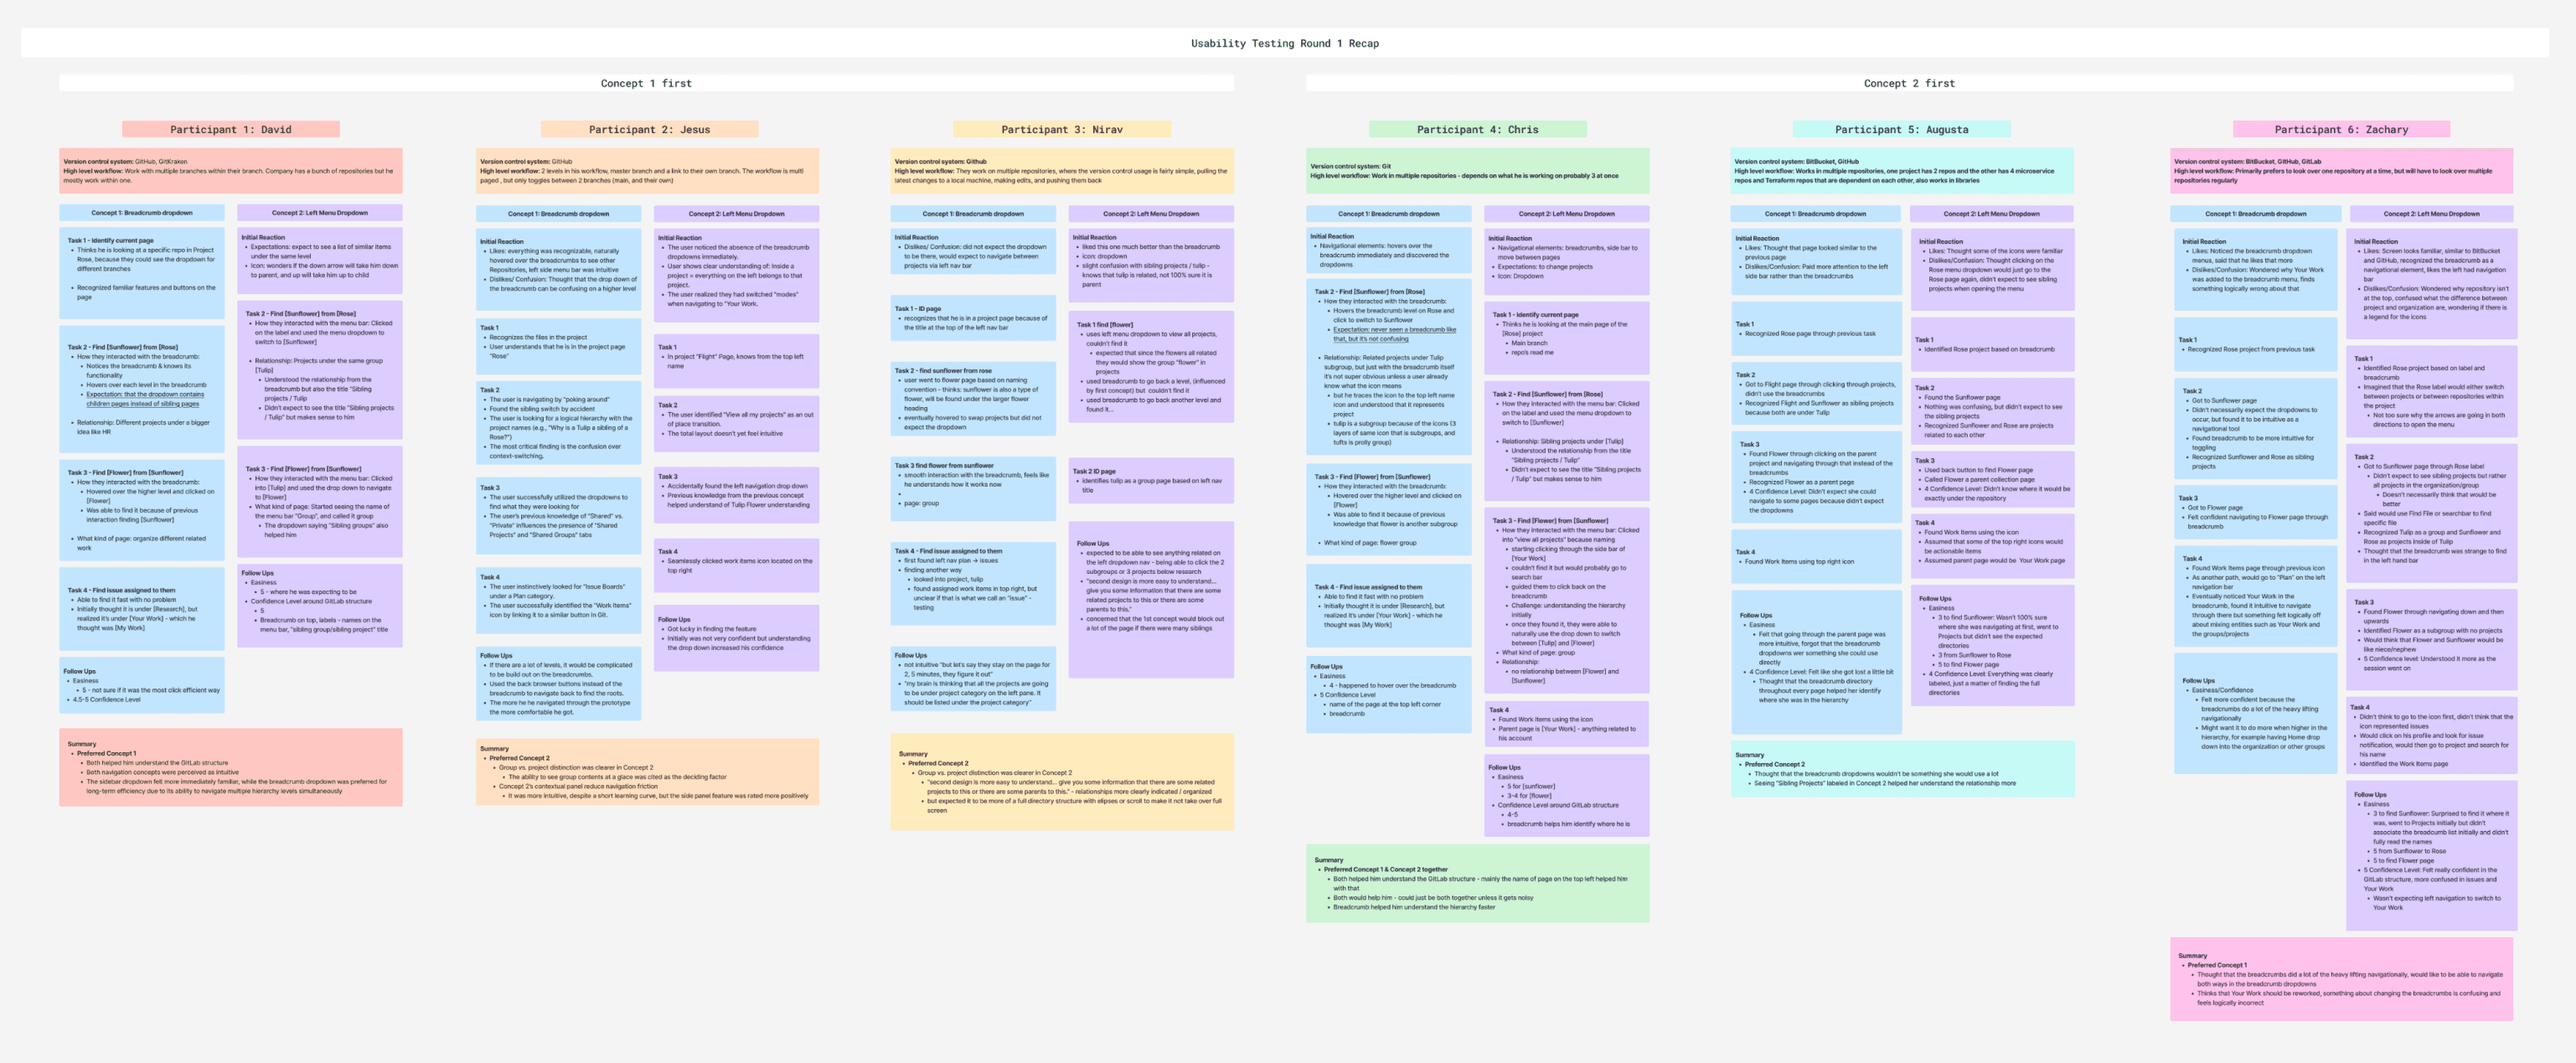Click Nirav's red version control system card
The height and width of the screenshot is (1063, 2576).
point(1061,171)
